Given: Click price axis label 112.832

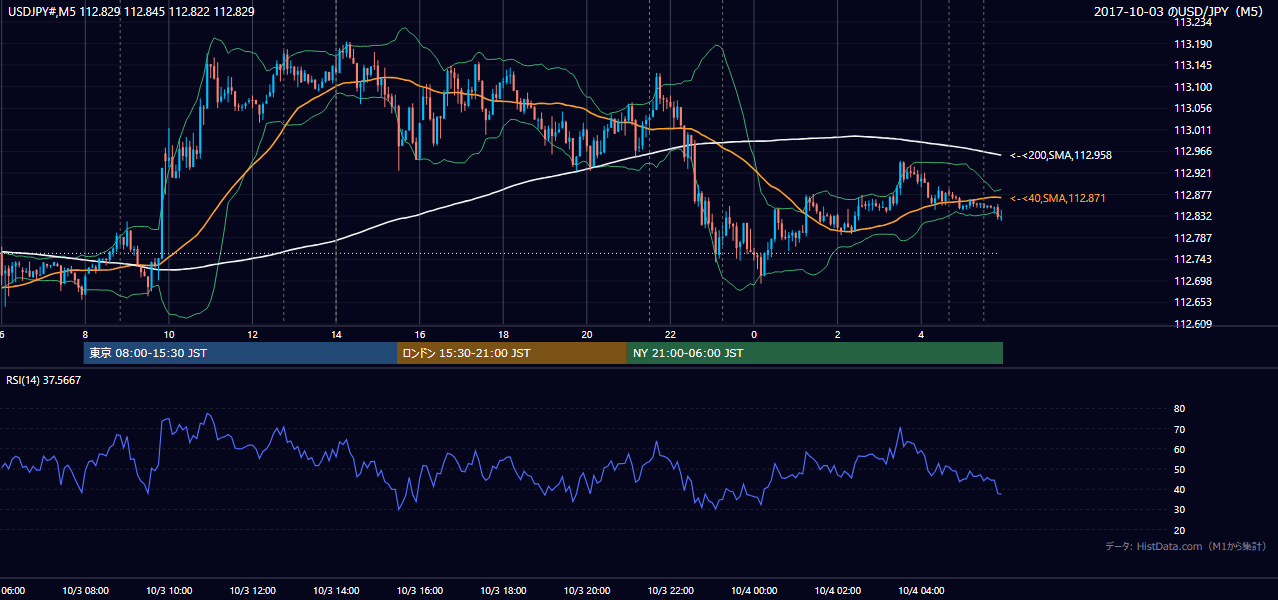Looking at the screenshot, I should (1193, 216).
